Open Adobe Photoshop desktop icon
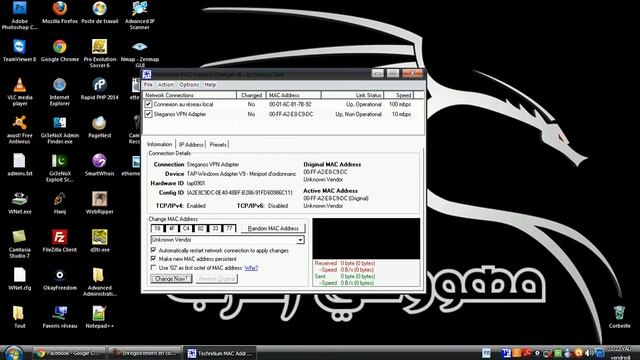Screen dimensions: 640x360 [x=19, y=16]
